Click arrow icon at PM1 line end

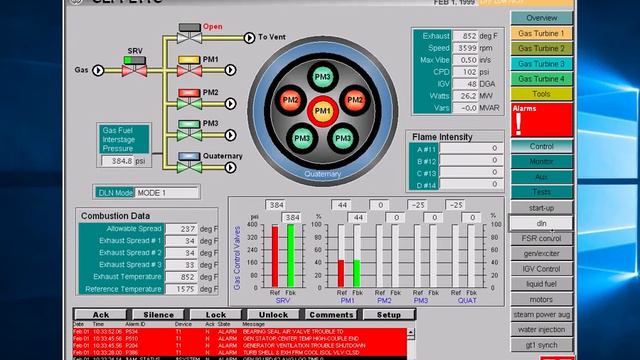tap(230, 70)
